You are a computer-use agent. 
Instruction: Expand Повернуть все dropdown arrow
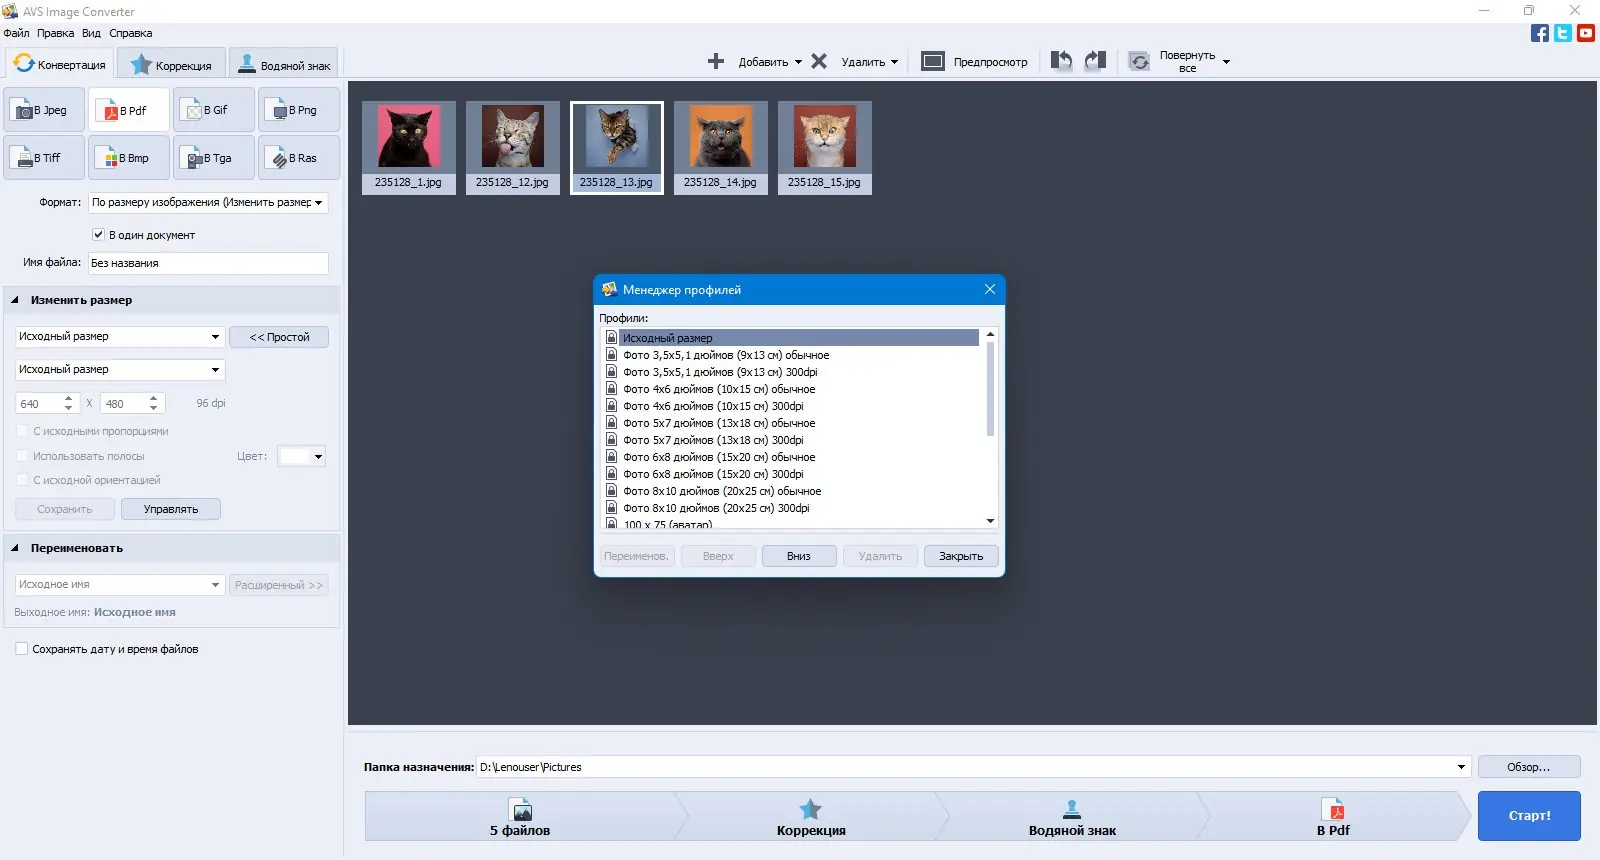click(x=1226, y=62)
